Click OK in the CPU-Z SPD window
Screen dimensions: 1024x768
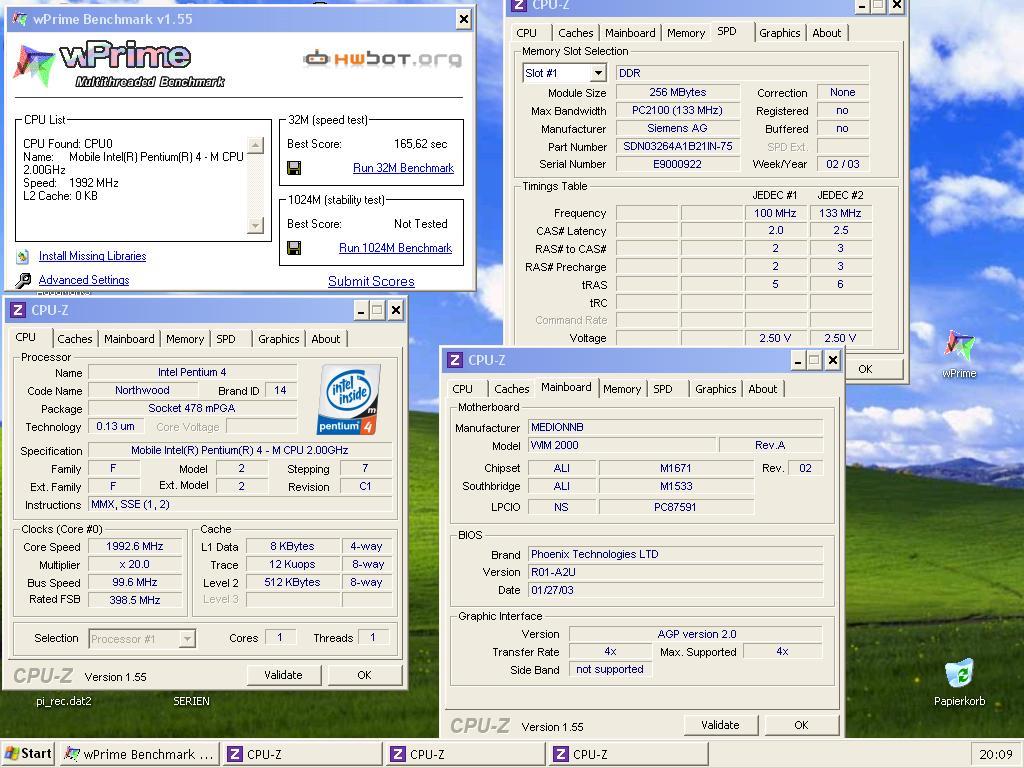tap(872, 369)
